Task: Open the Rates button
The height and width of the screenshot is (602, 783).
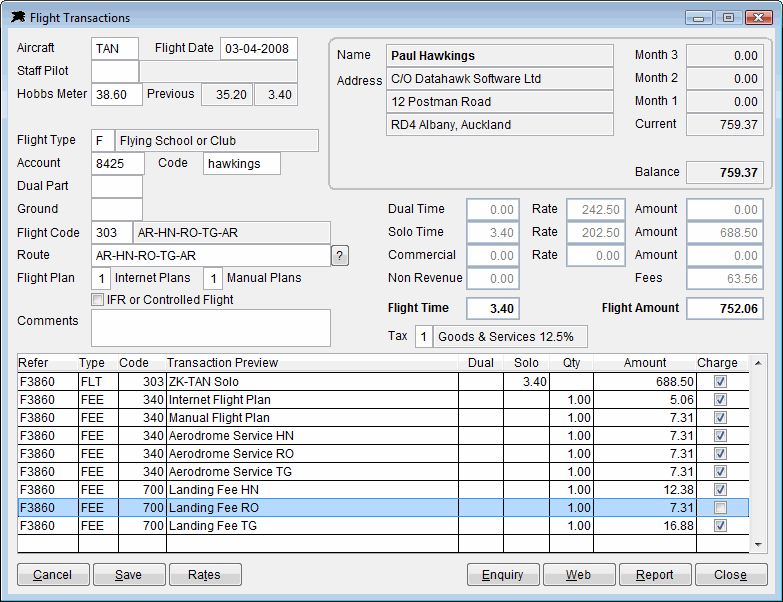Action: [205, 575]
